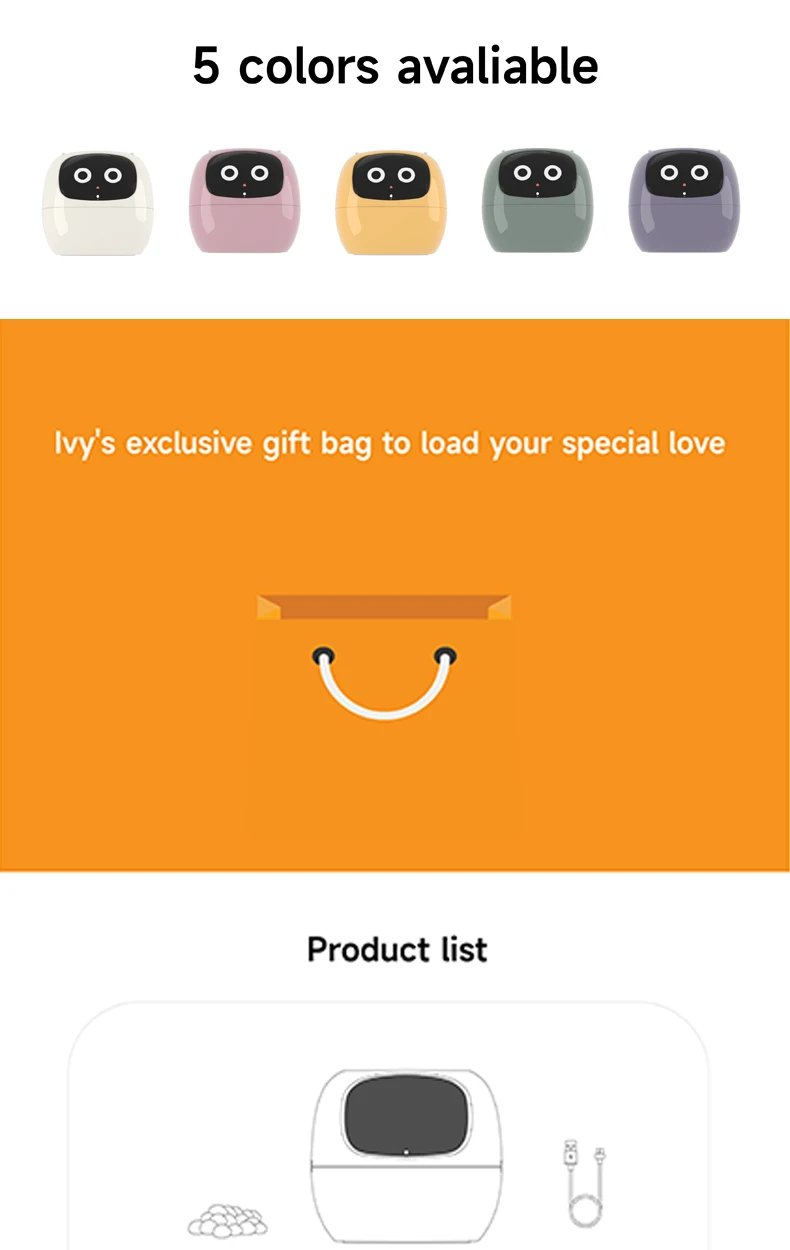Viewport: 790px width, 1250px height.
Task: Click the "5 colors avaliable" heading
Action: click(x=395, y=66)
